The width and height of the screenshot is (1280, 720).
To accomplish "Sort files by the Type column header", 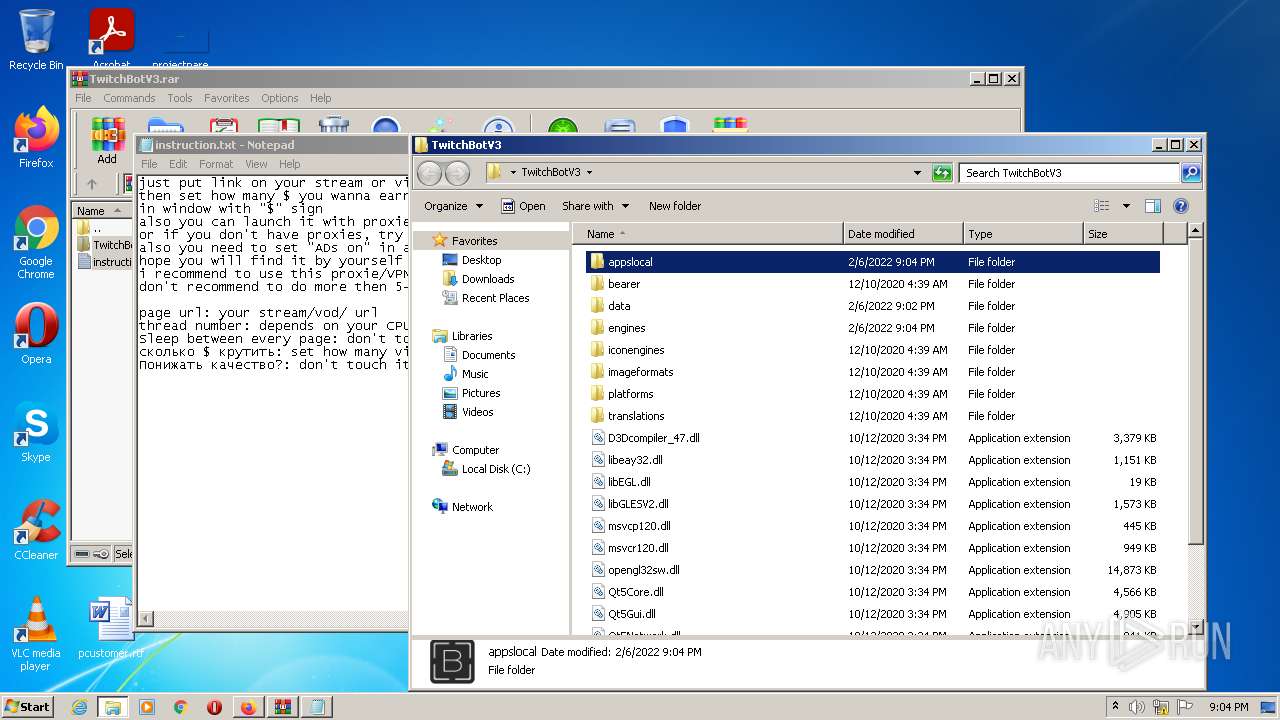I will click(x=1023, y=234).
